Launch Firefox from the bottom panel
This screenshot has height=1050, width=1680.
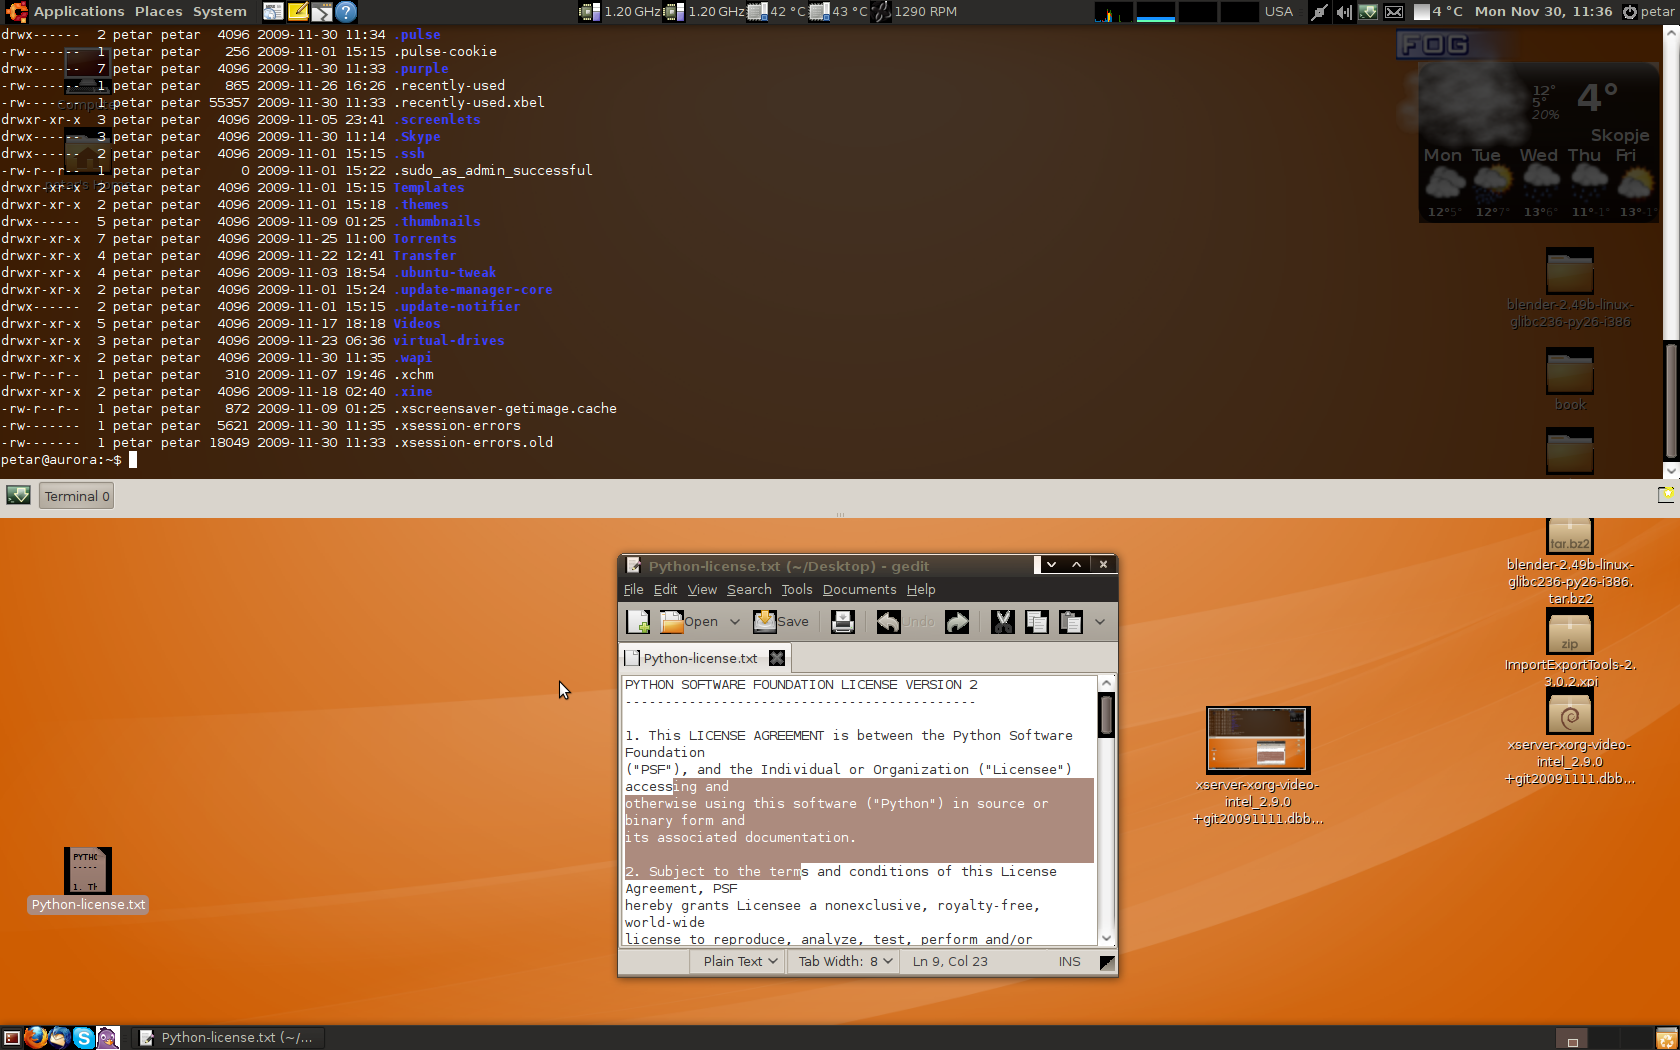(x=36, y=1037)
